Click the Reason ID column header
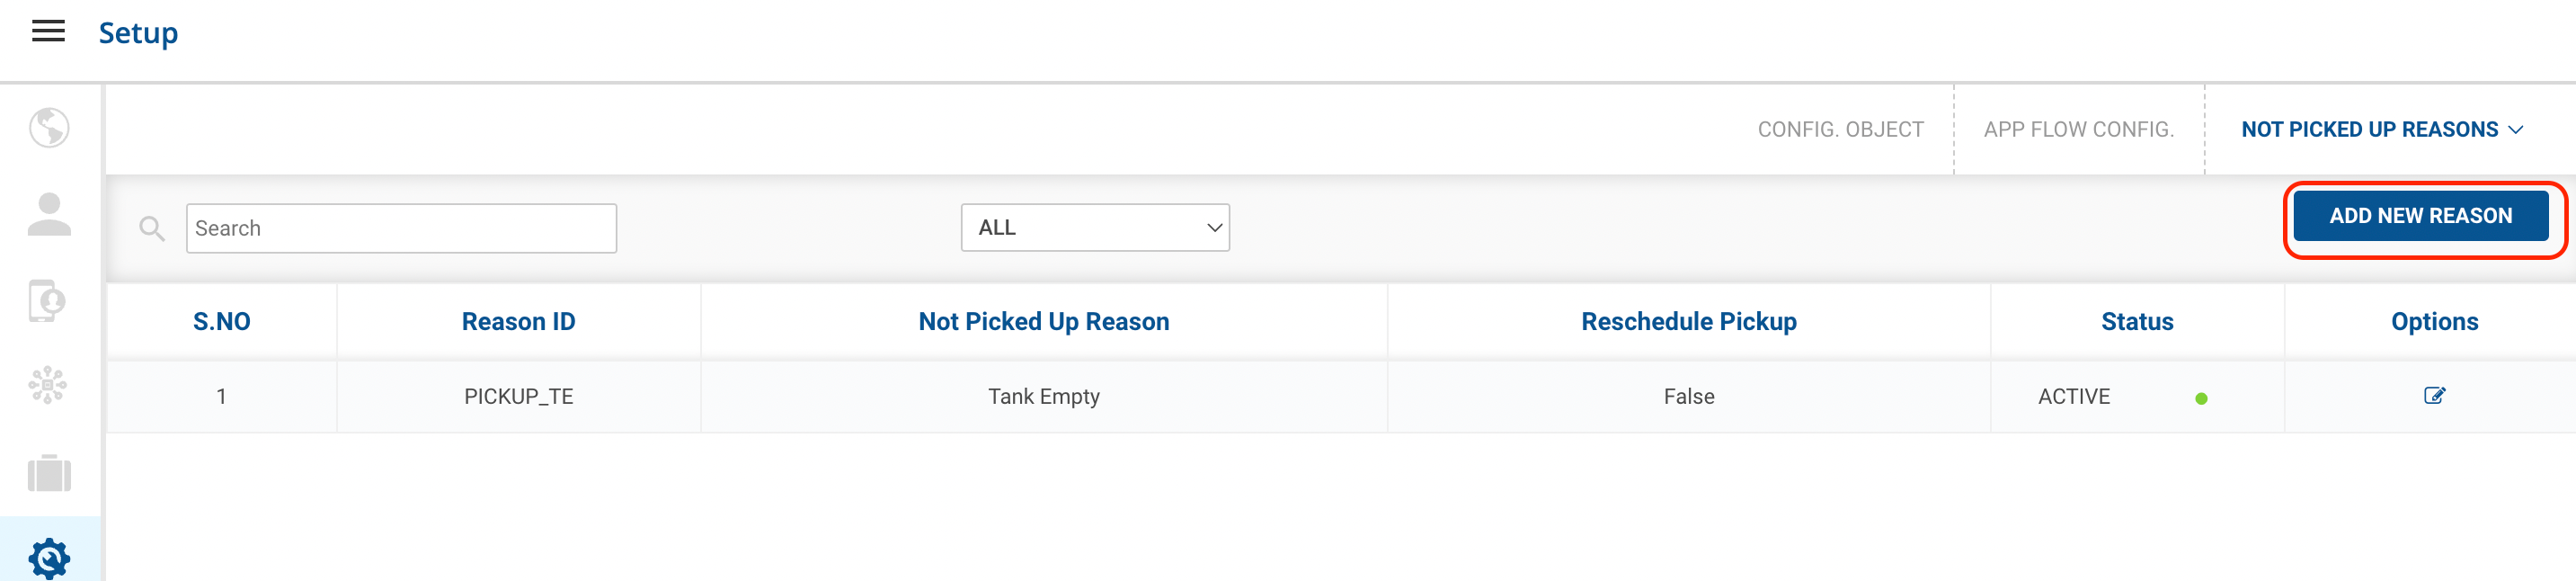This screenshot has height=581, width=2576. (x=518, y=322)
